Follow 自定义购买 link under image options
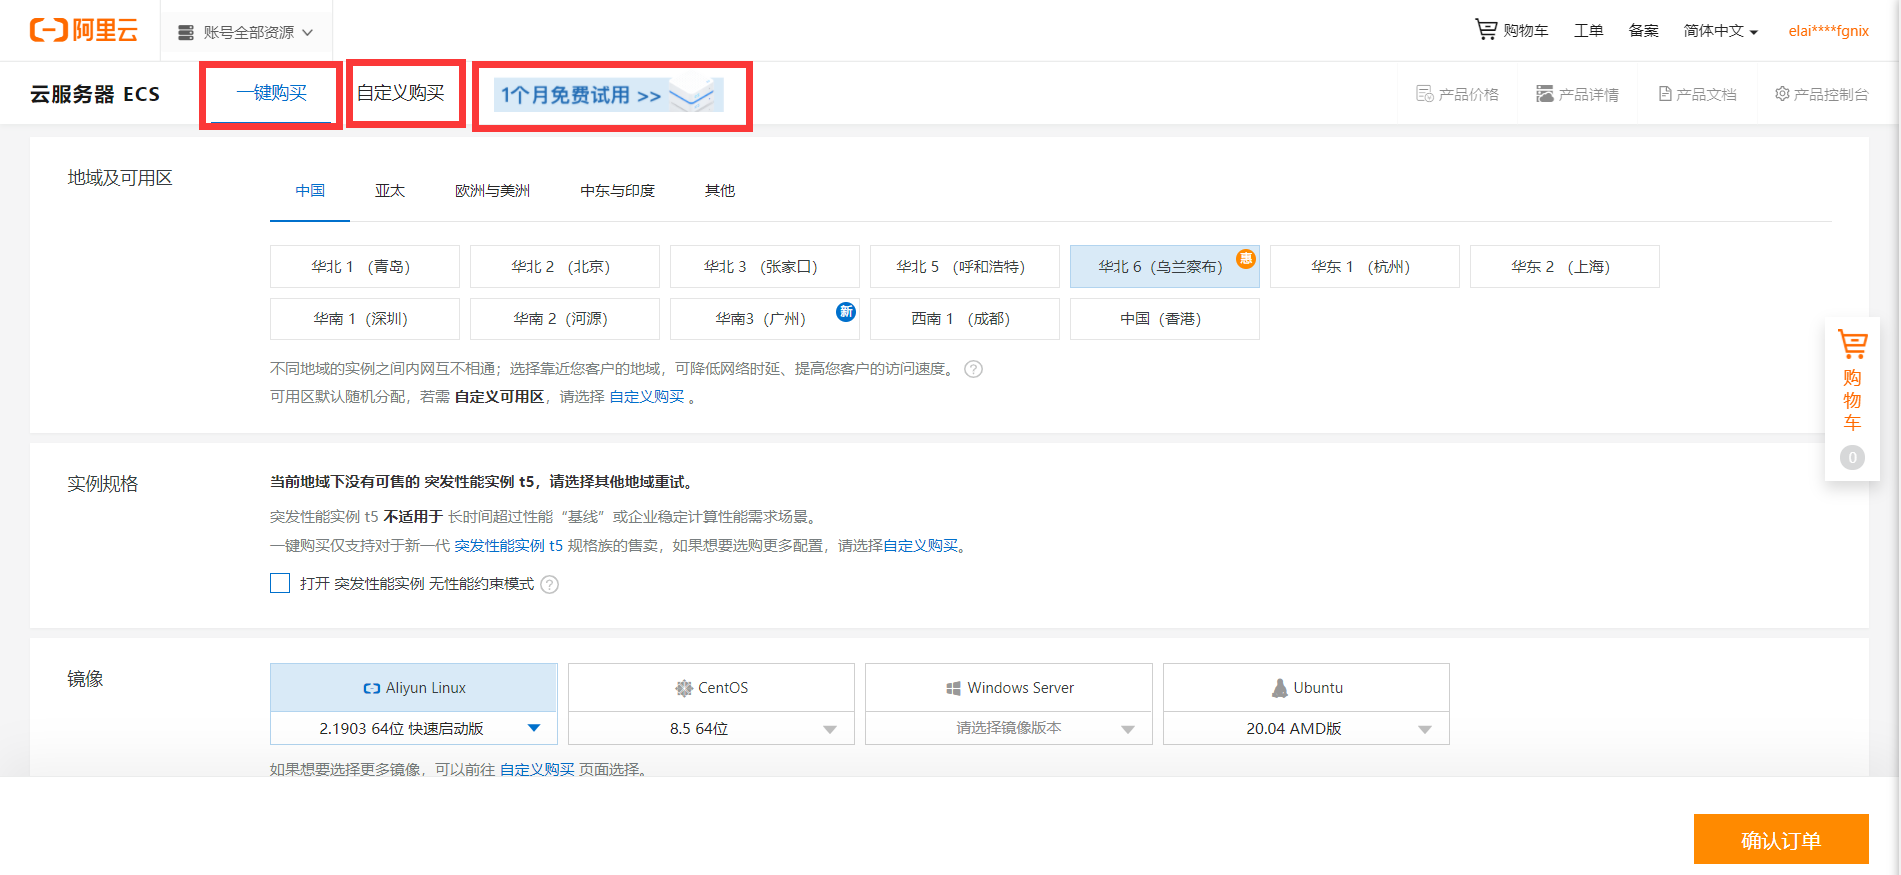The height and width of the screenshot is (875, 1901). [x=537, y=770]
